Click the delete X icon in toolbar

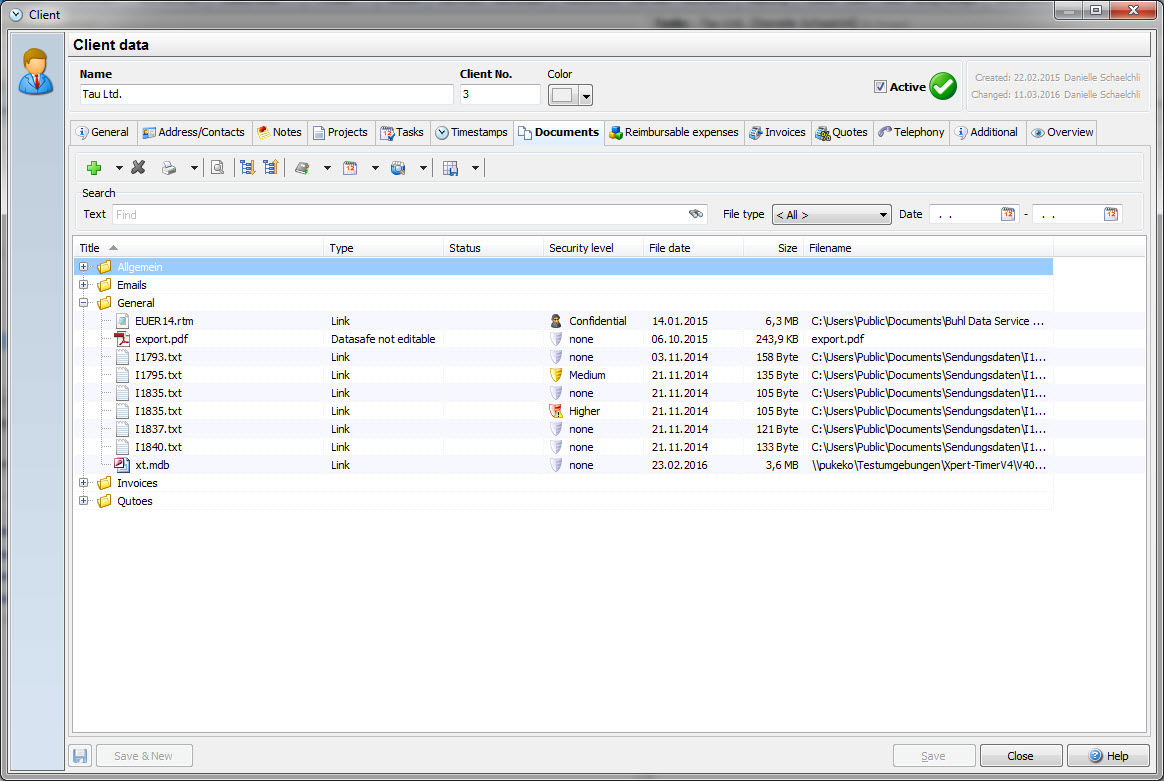pos(139,168)
